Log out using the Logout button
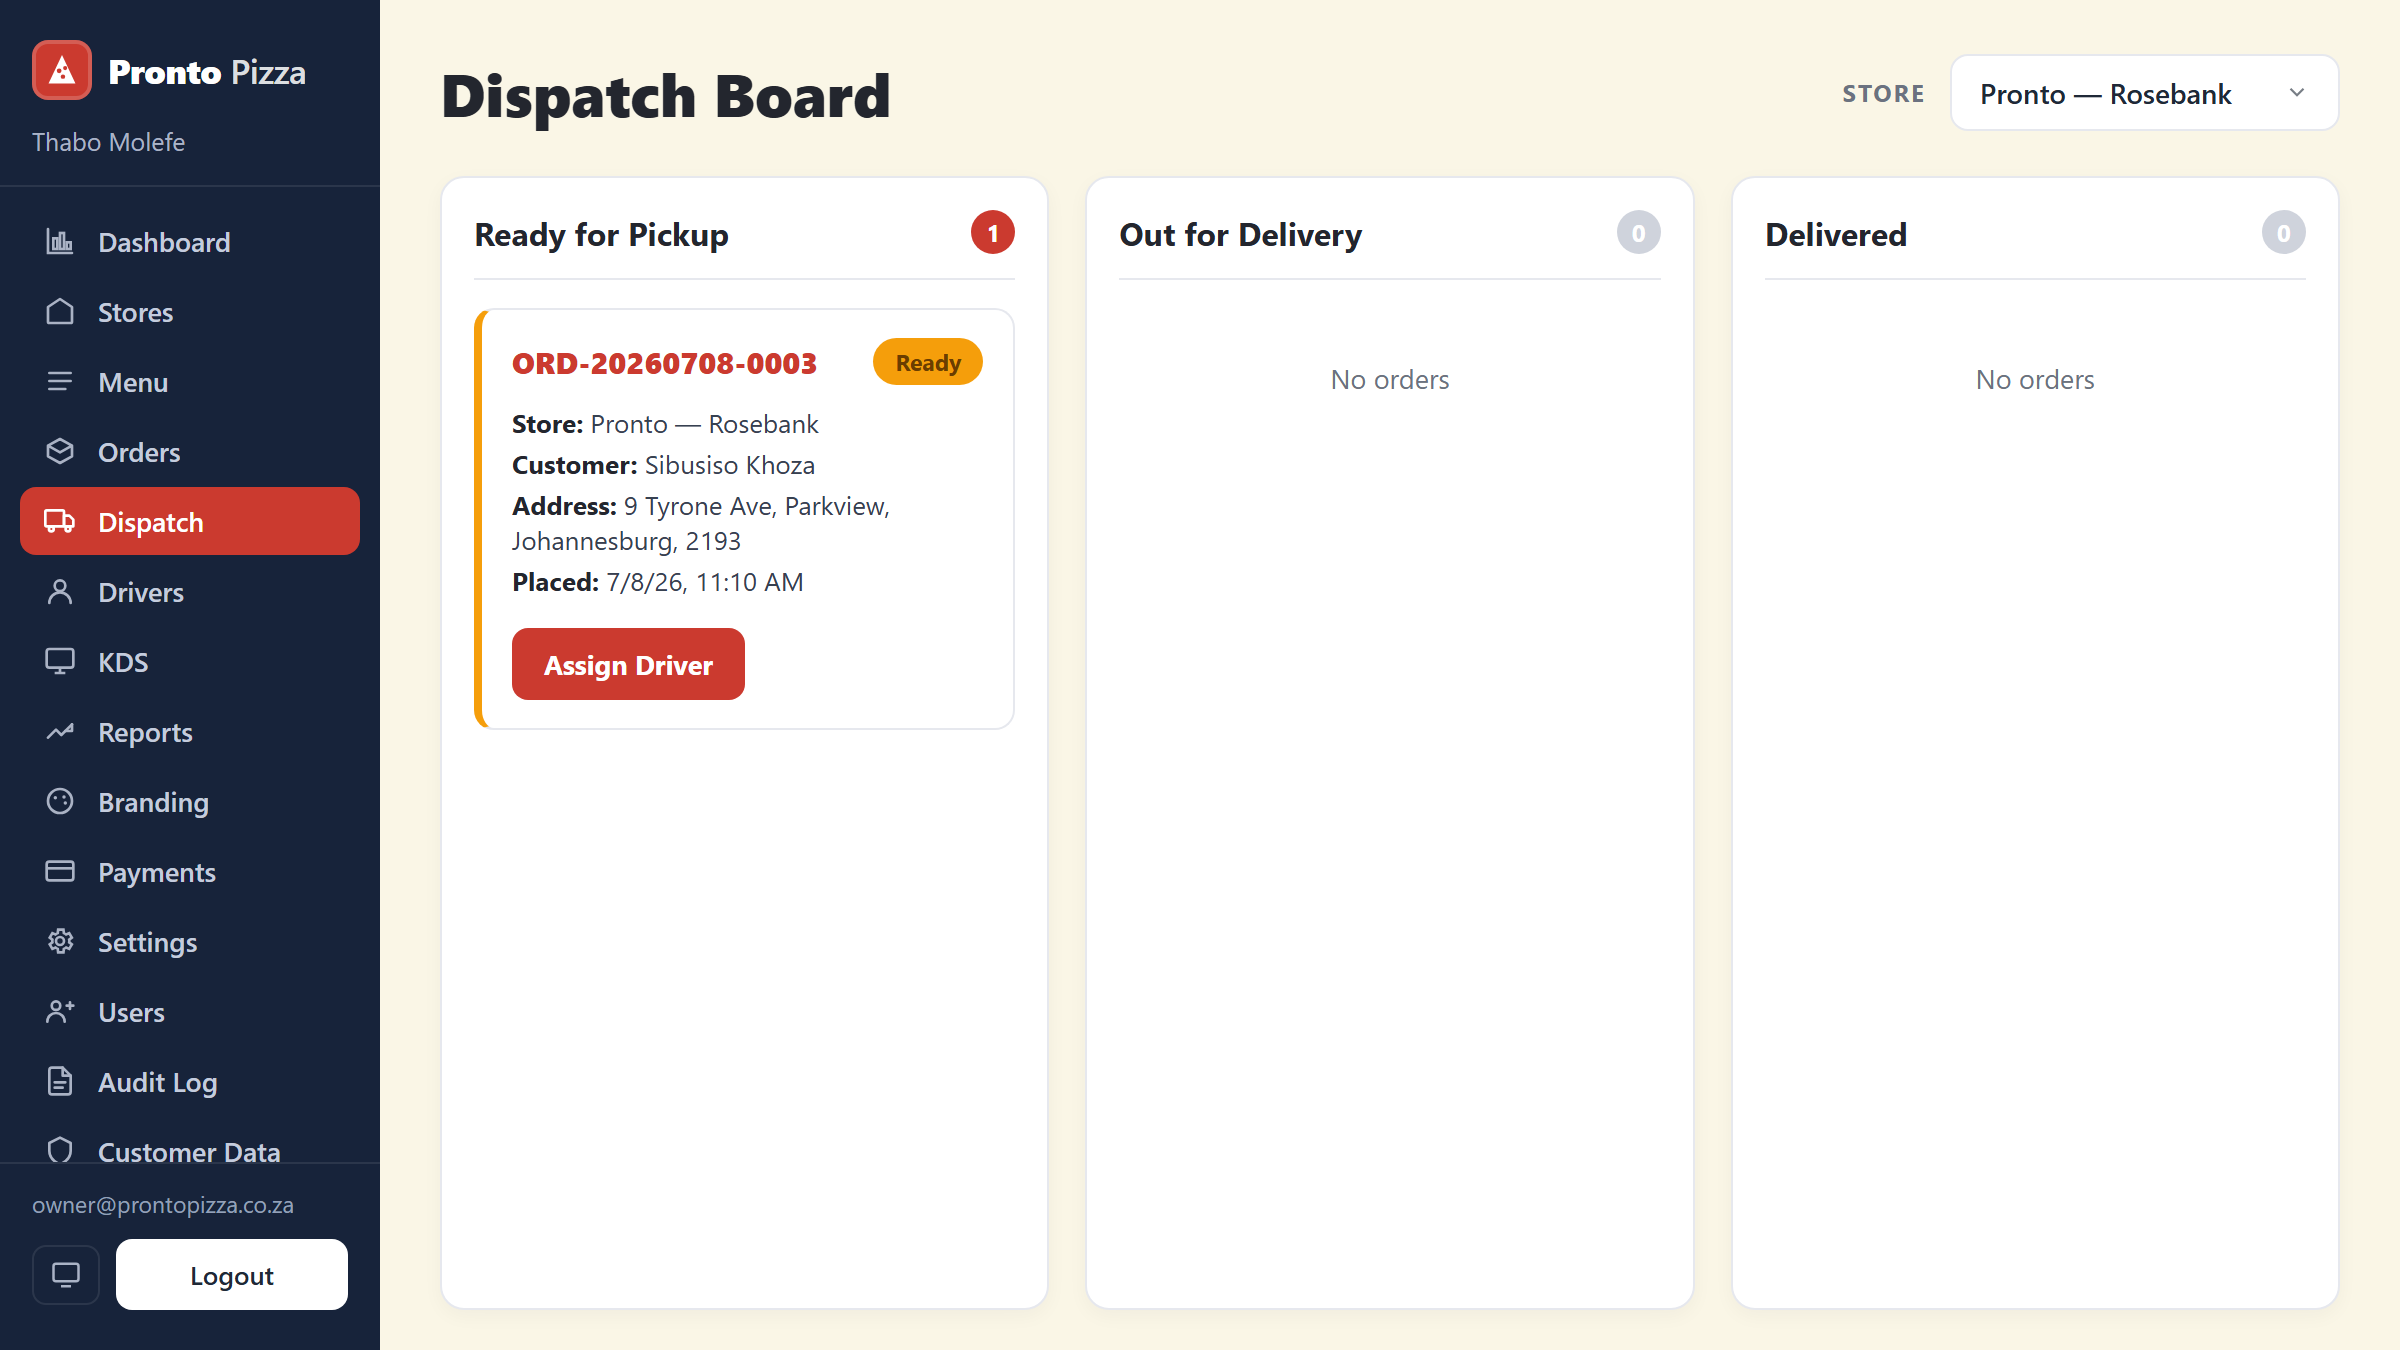The image size is (2400, 1350). (232, 1275)
